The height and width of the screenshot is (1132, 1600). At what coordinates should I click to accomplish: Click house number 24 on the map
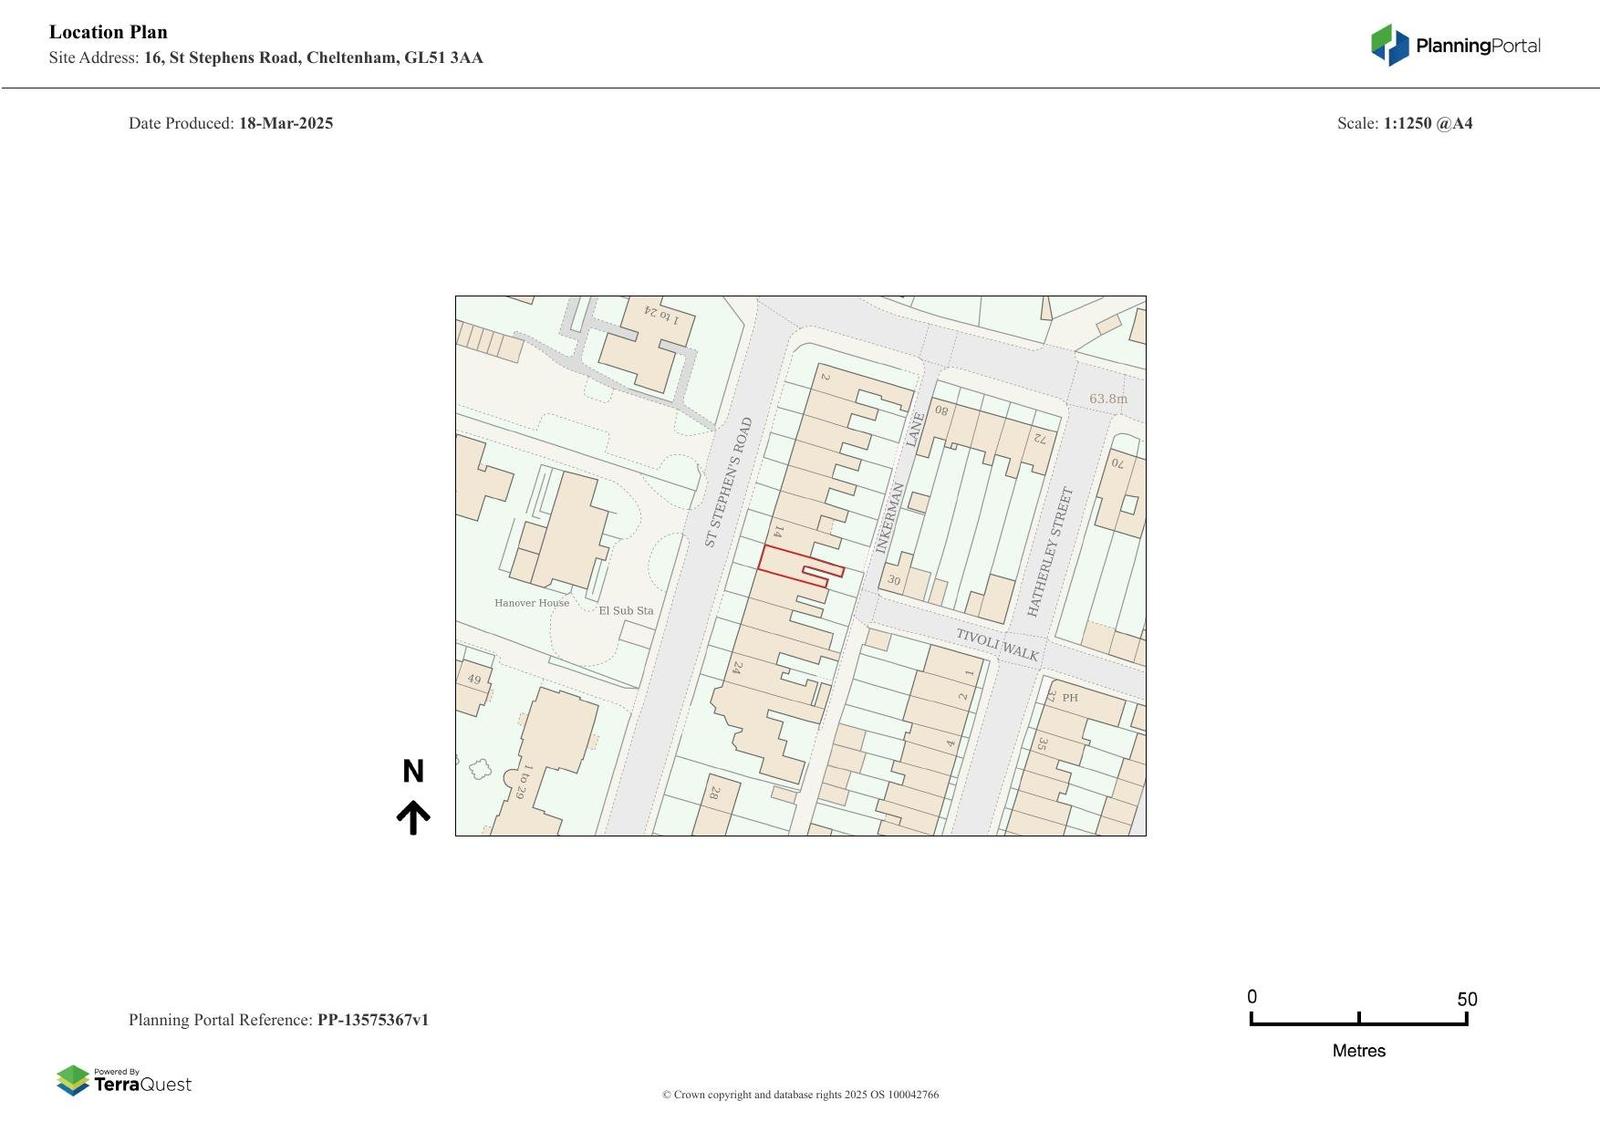coord(737,668)
